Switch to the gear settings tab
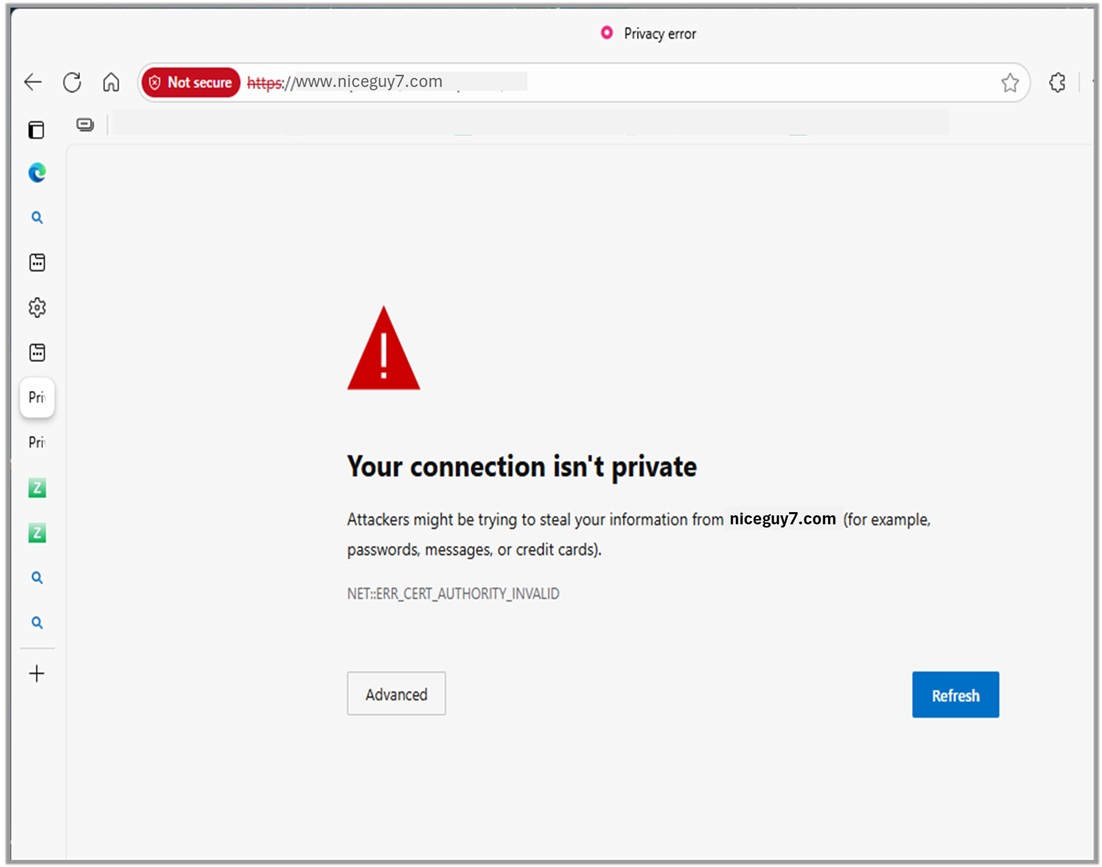 pyautogui.click(x=37, y=308)
